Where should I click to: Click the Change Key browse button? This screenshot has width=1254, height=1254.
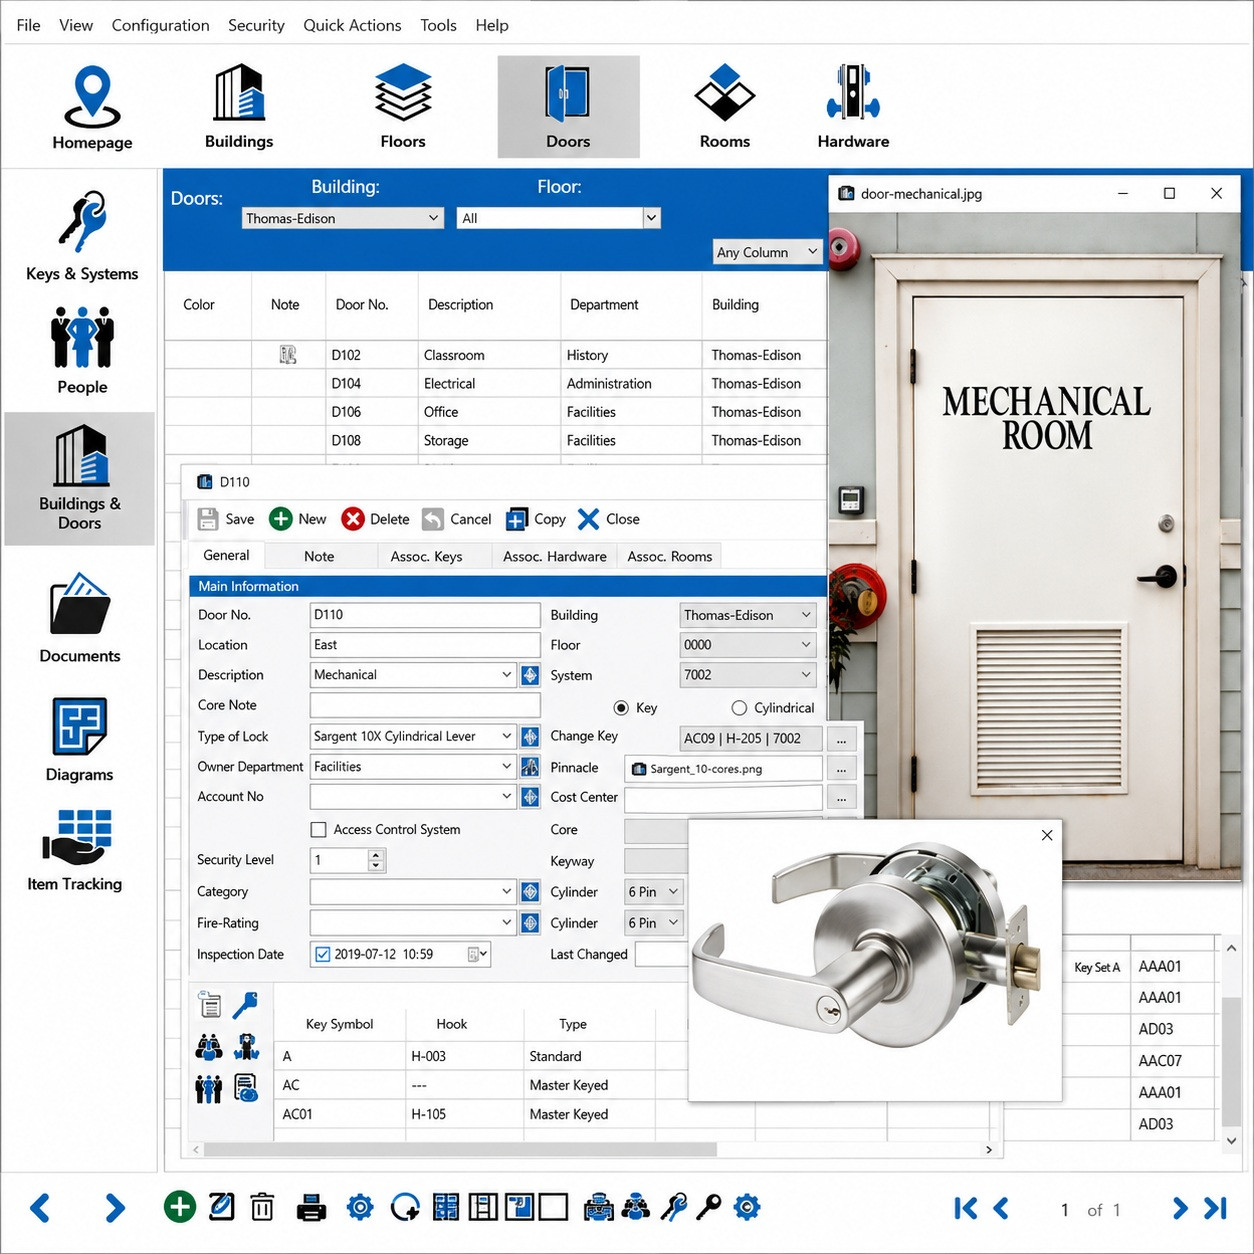[x=841, y=739]
